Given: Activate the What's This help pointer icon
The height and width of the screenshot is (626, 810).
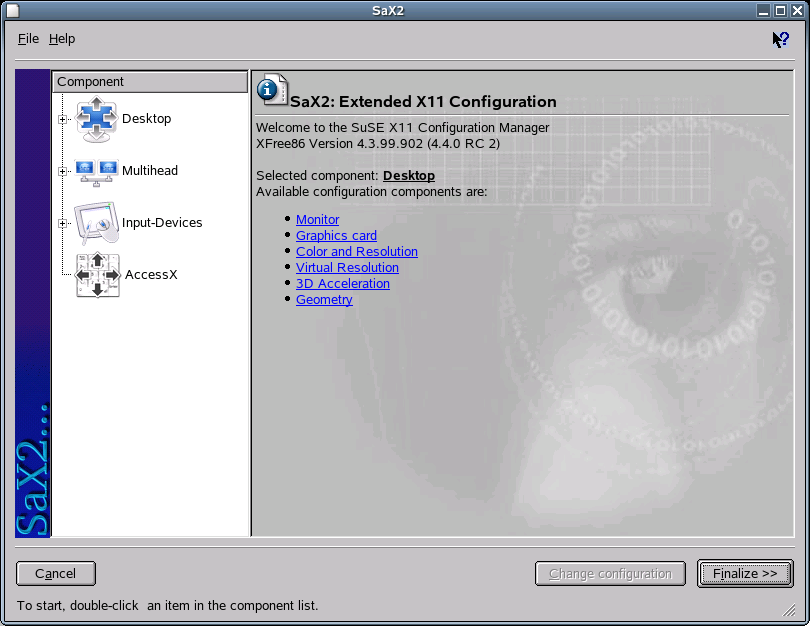Looking at the screenshot, I should coord(780,39).
